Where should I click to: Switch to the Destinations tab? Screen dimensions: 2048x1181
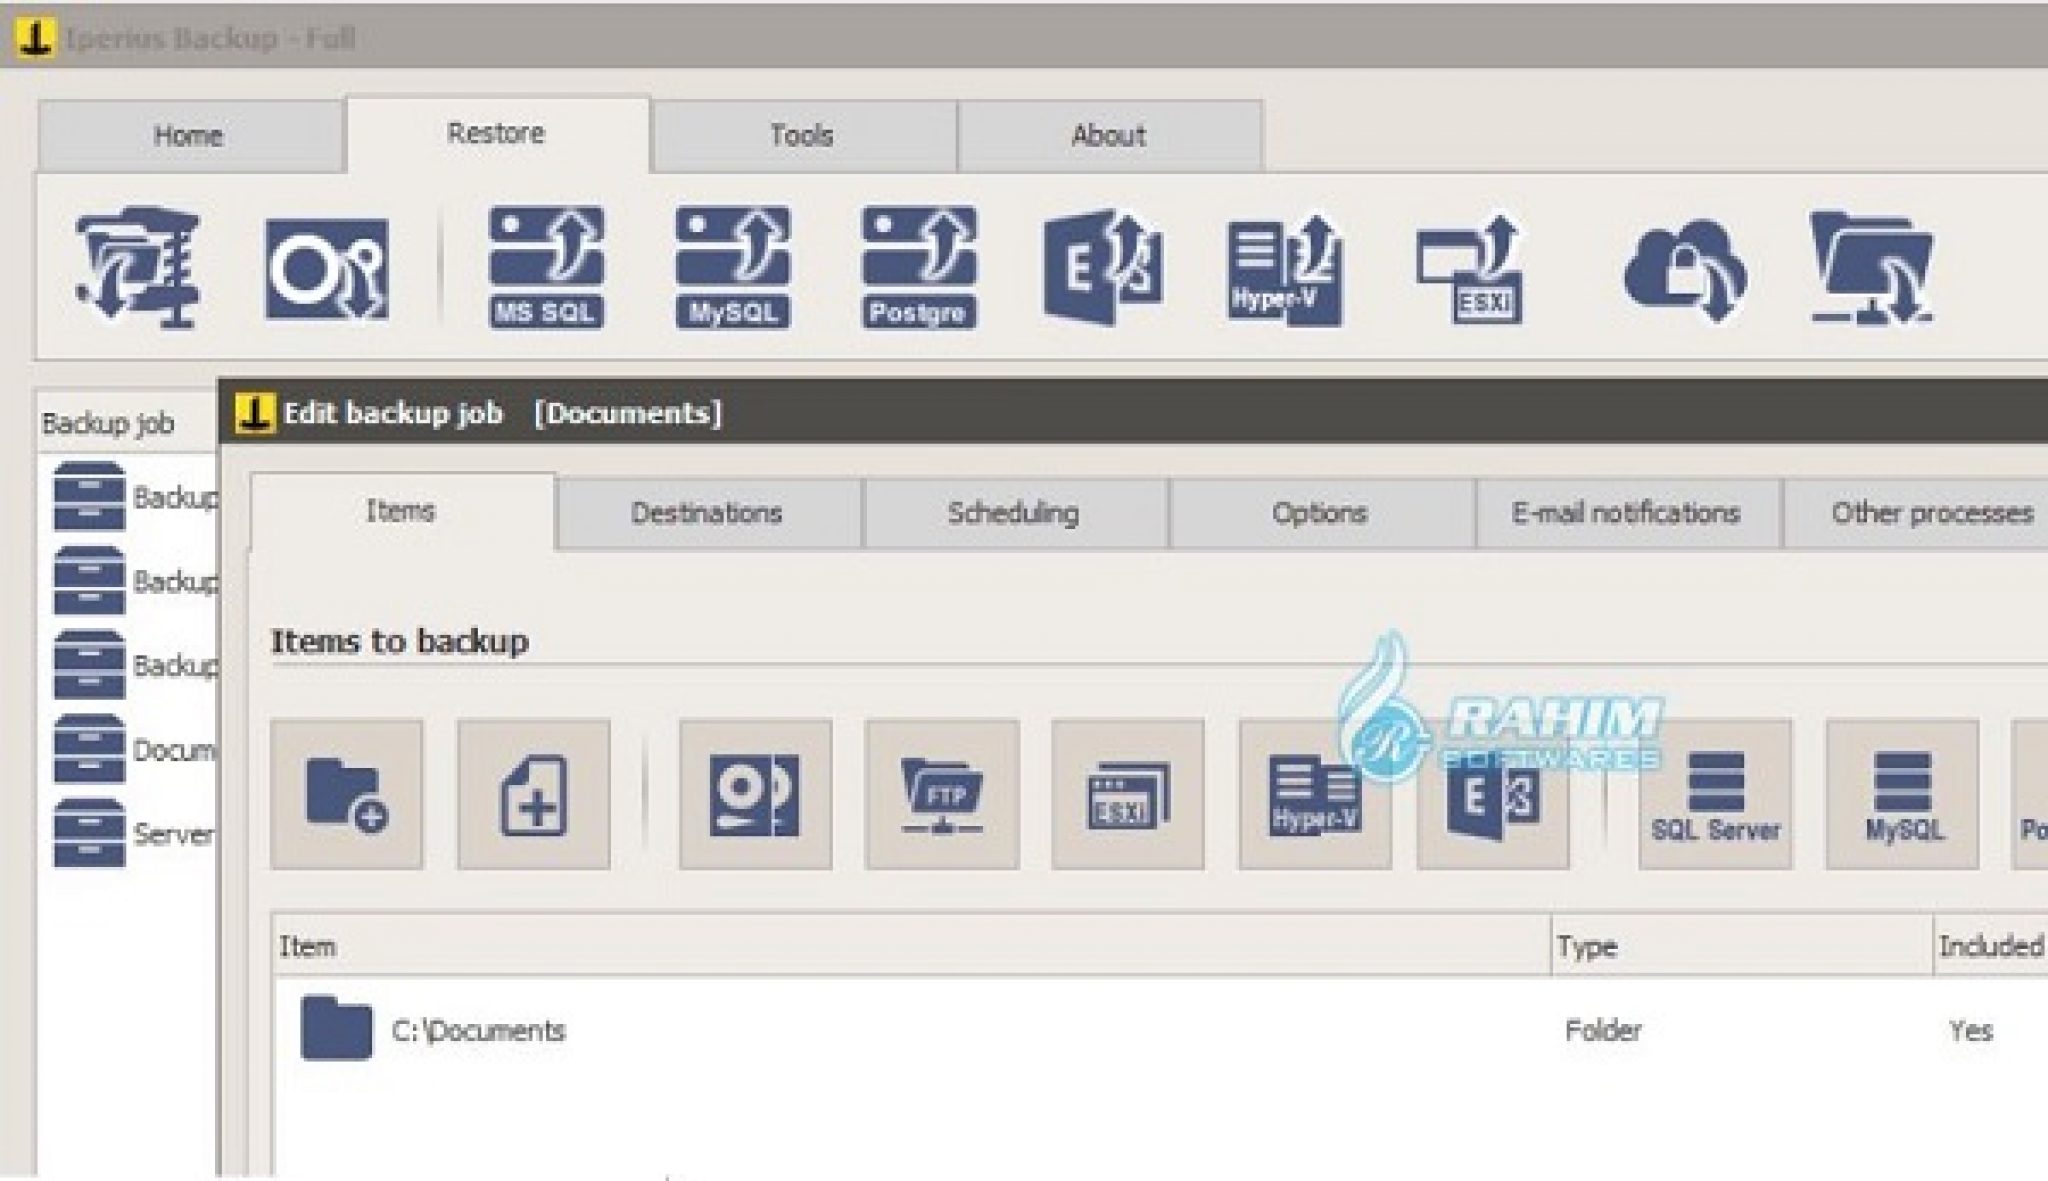(706, 513)
